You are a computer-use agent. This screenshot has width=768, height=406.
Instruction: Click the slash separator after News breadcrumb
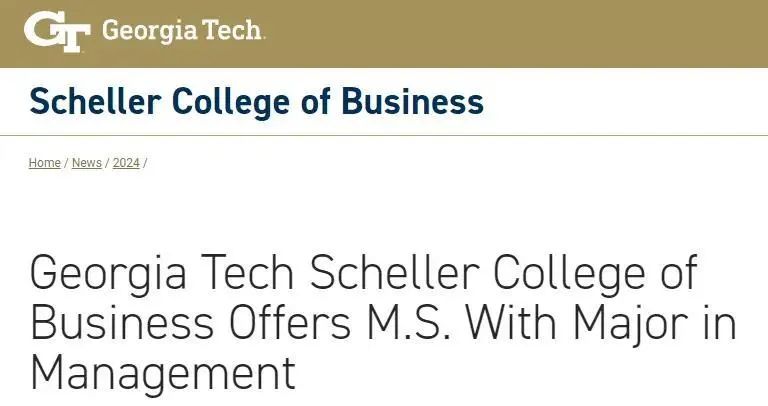coord(107,163)
